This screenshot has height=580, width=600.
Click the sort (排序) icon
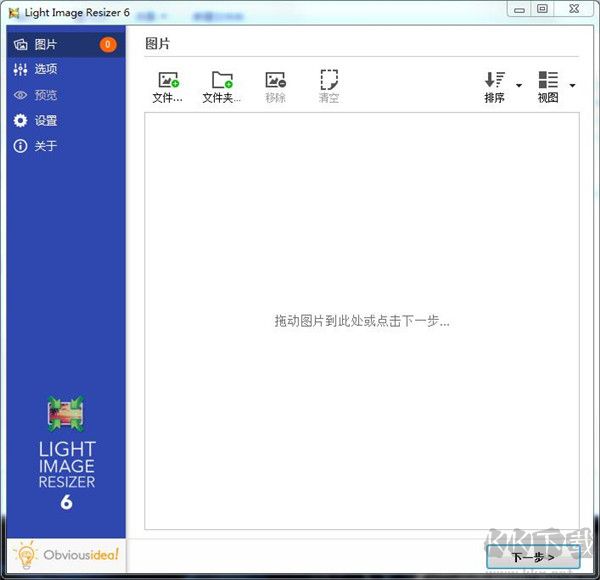tap(495, 80)
